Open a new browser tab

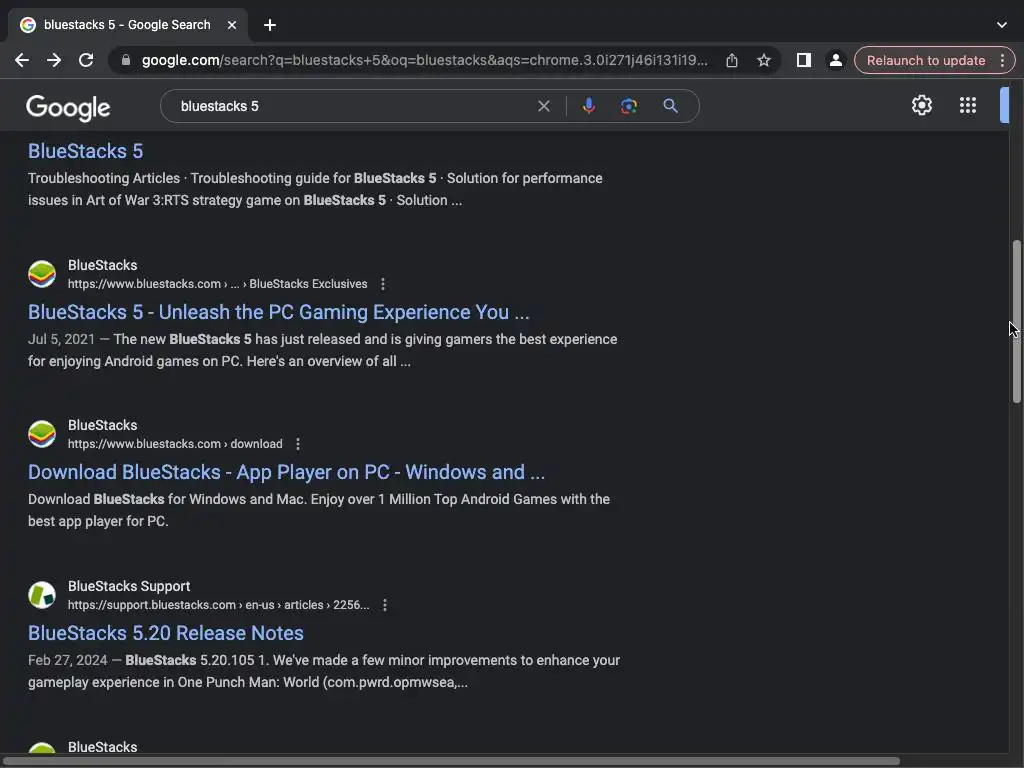270,25
